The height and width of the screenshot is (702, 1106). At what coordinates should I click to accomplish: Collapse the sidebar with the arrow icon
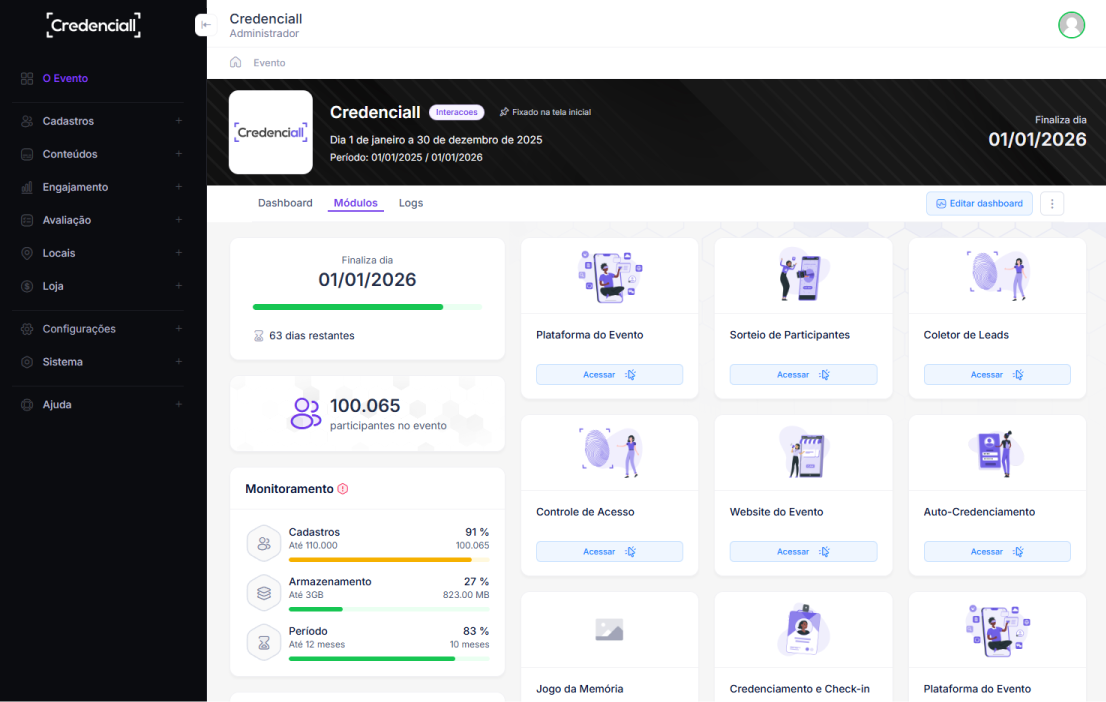(x=205, y=25)
